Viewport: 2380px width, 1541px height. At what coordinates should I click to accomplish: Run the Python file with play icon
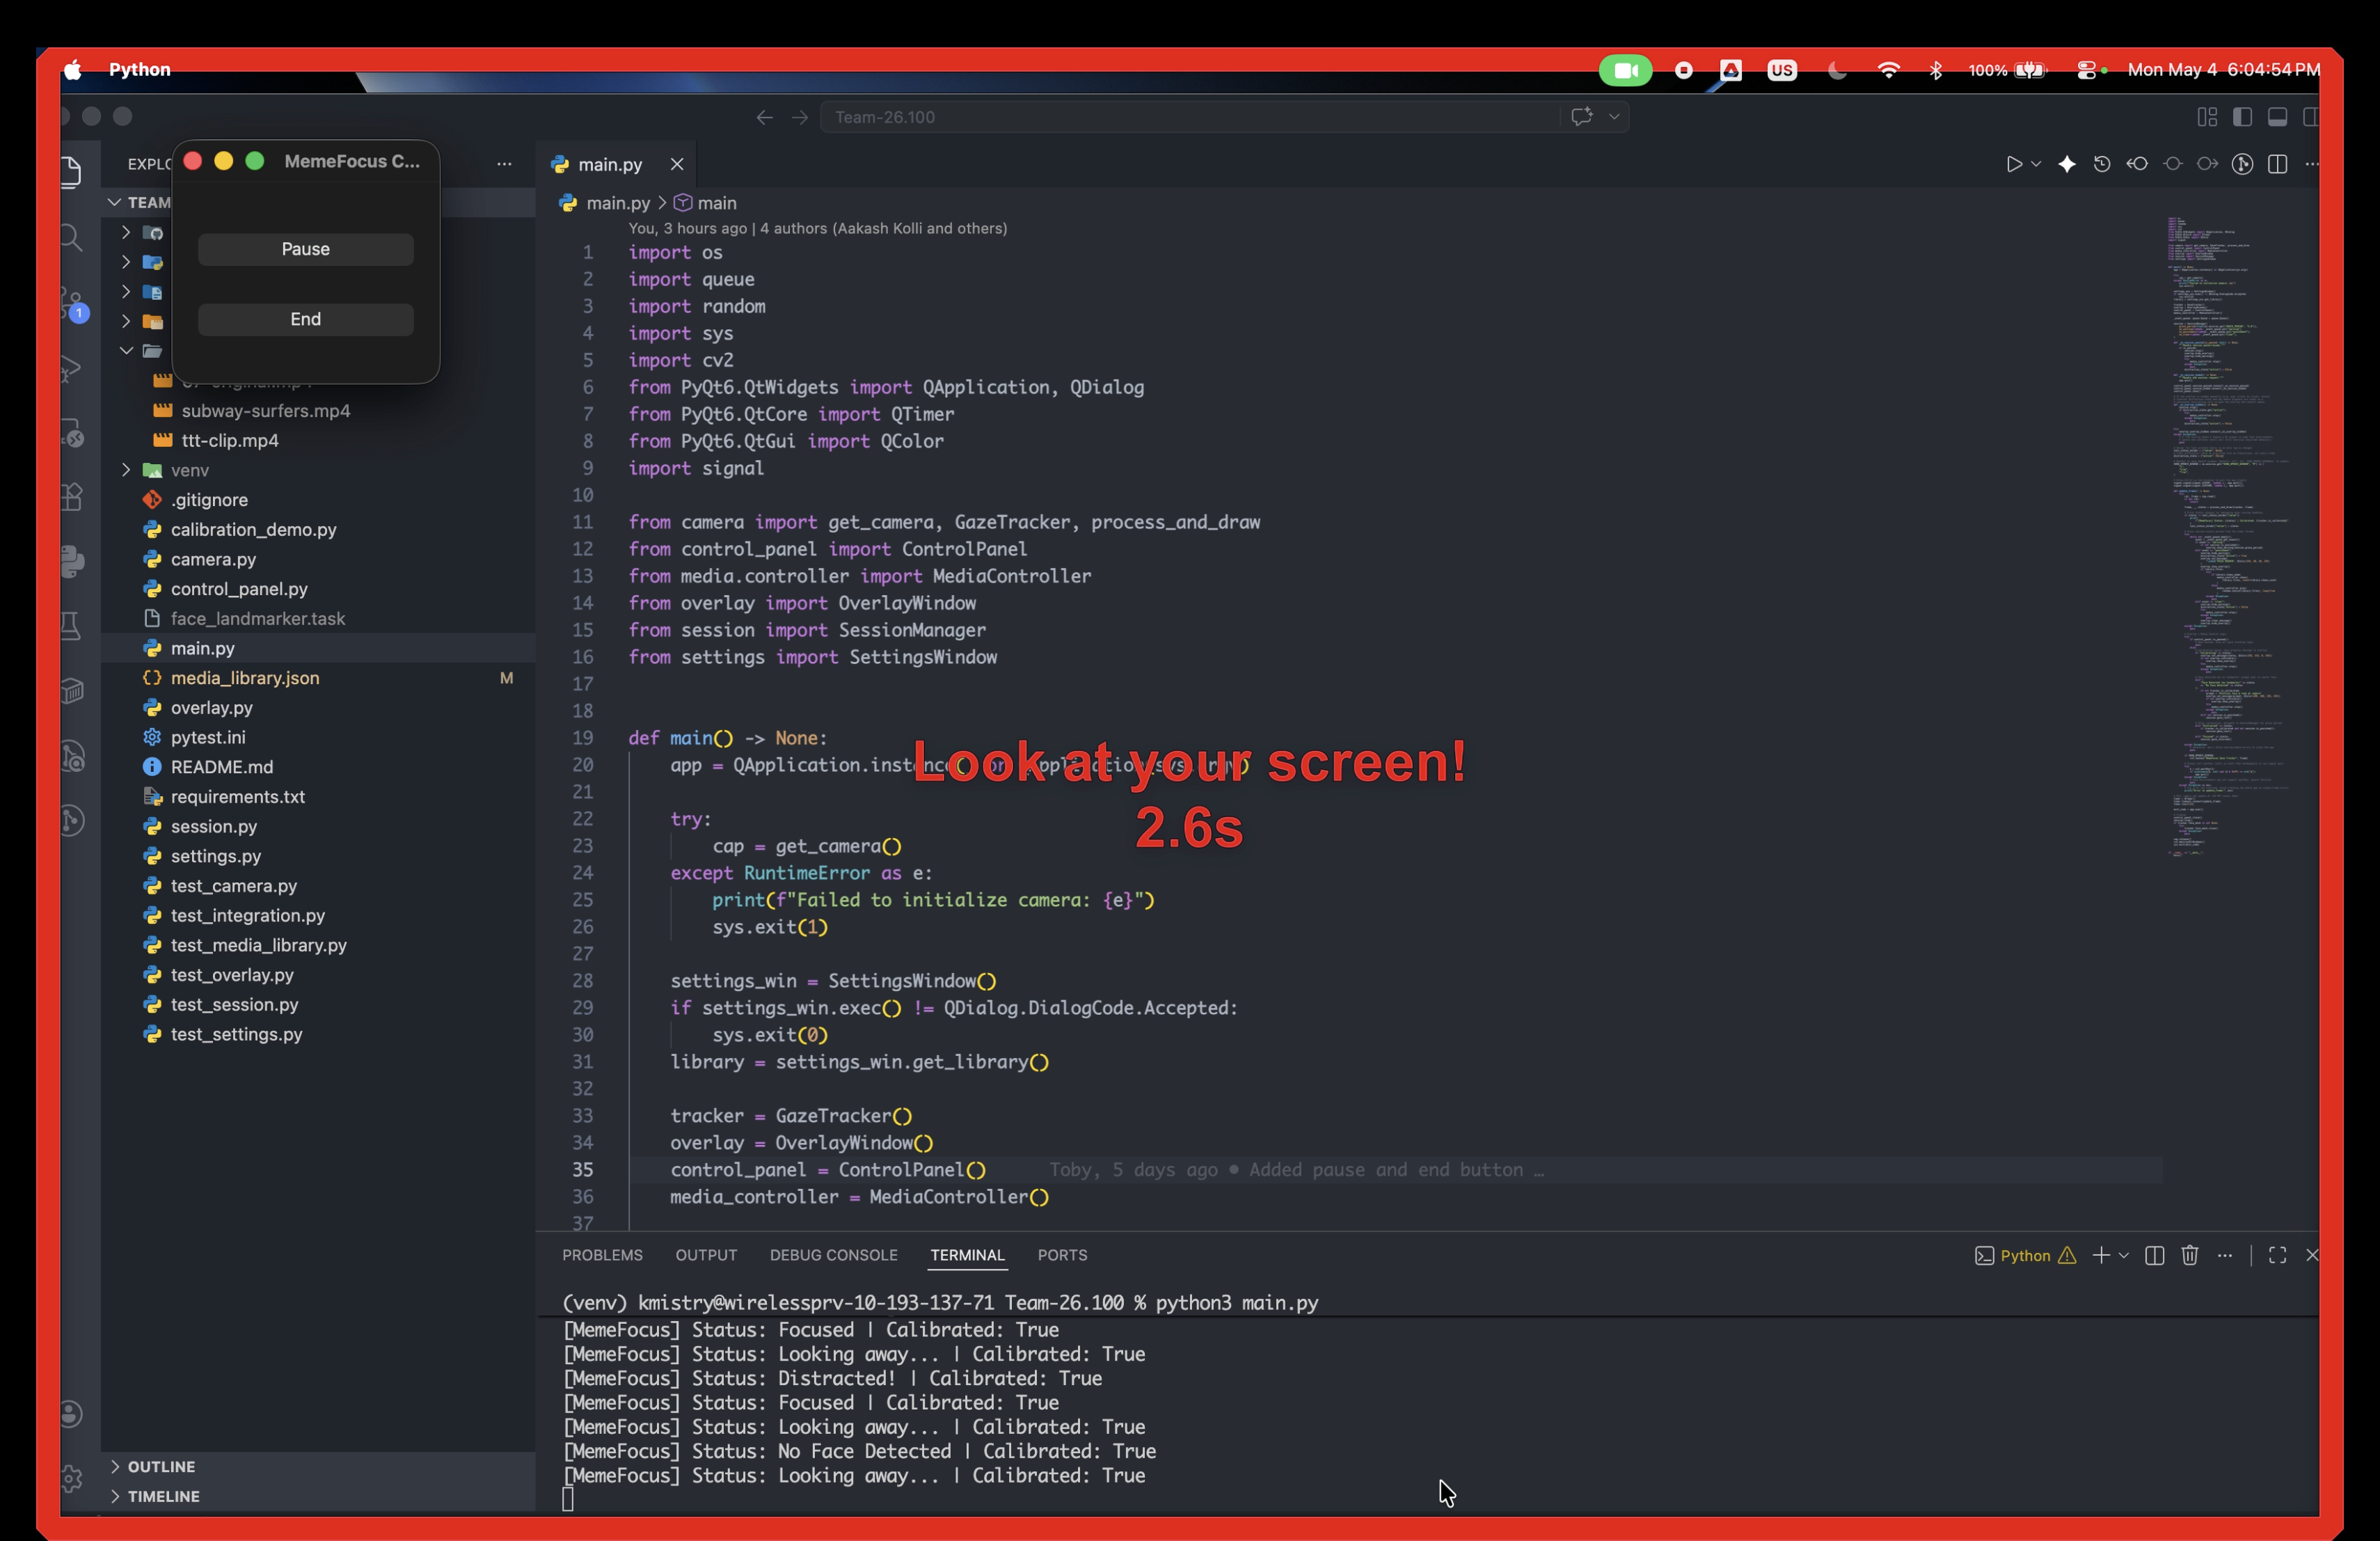point(2014,164)
